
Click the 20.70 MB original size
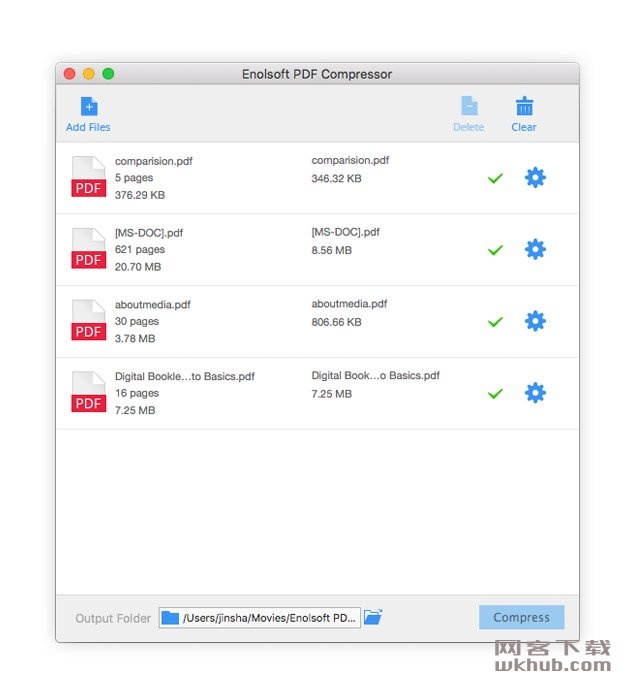click(138, 267)
